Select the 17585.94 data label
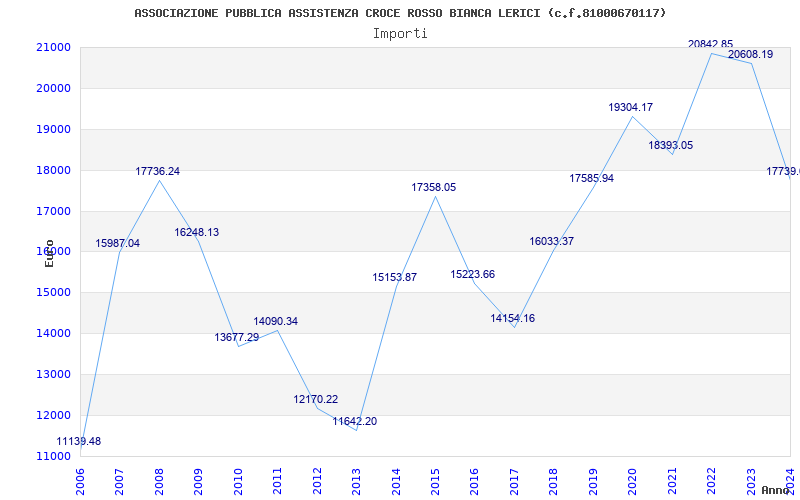Screen dimensions: 800x500 pyautogui.click(x=592, y=179)
